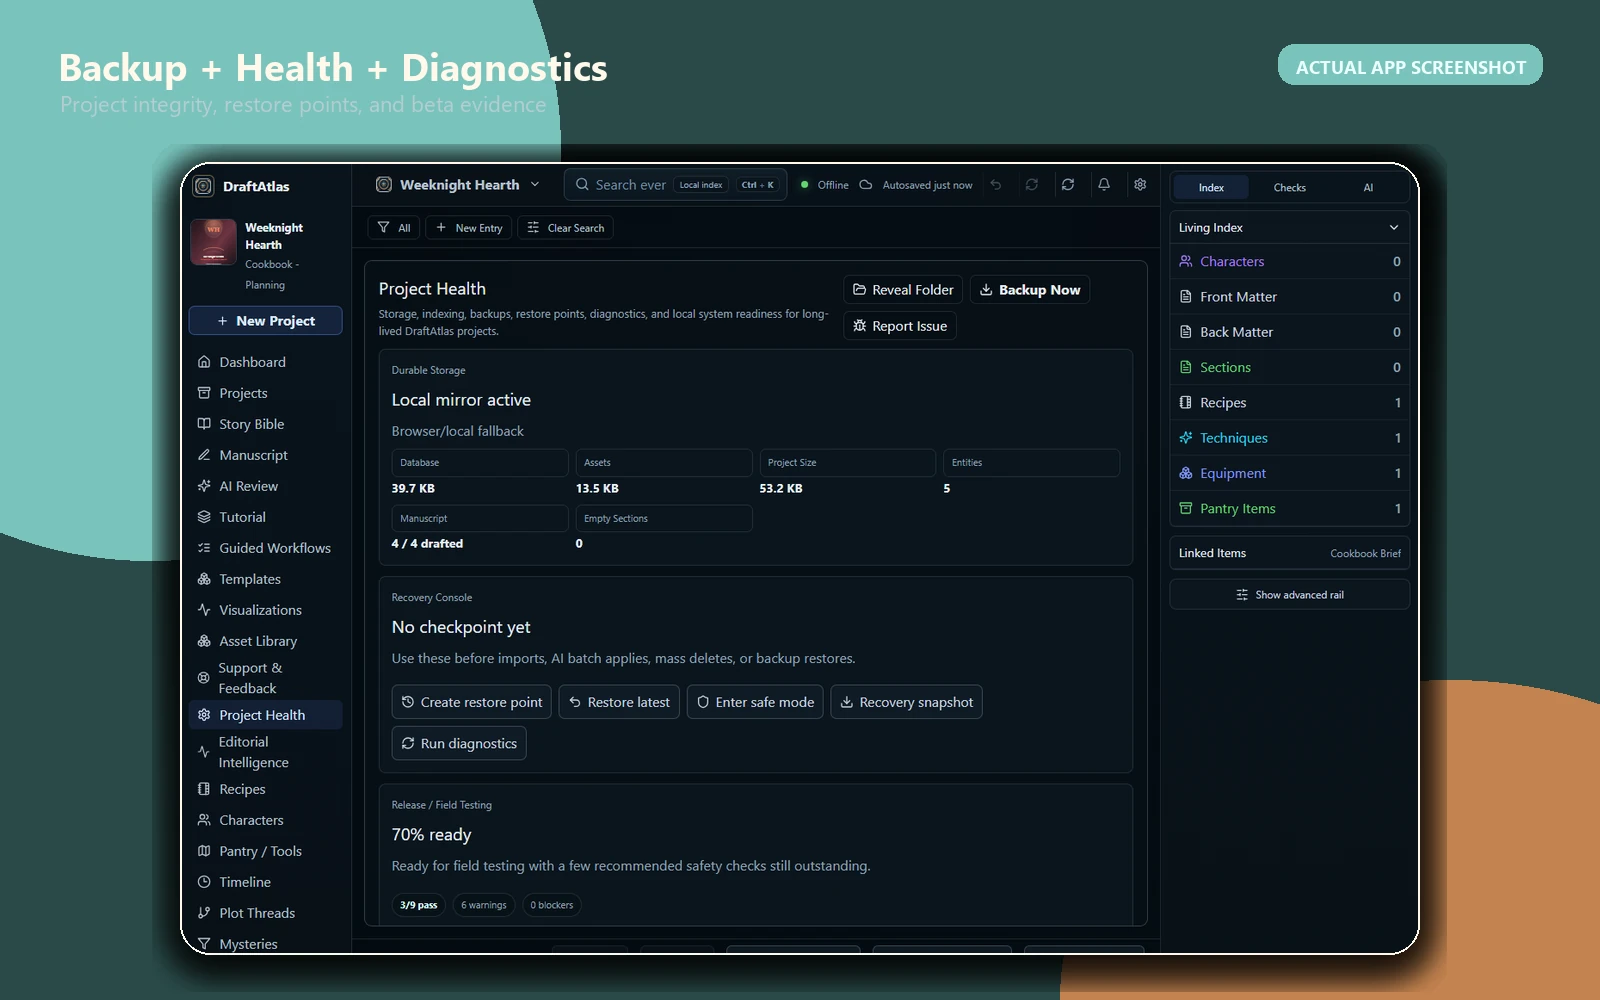Open Dashboard in the sidebar

coord(265,362)
